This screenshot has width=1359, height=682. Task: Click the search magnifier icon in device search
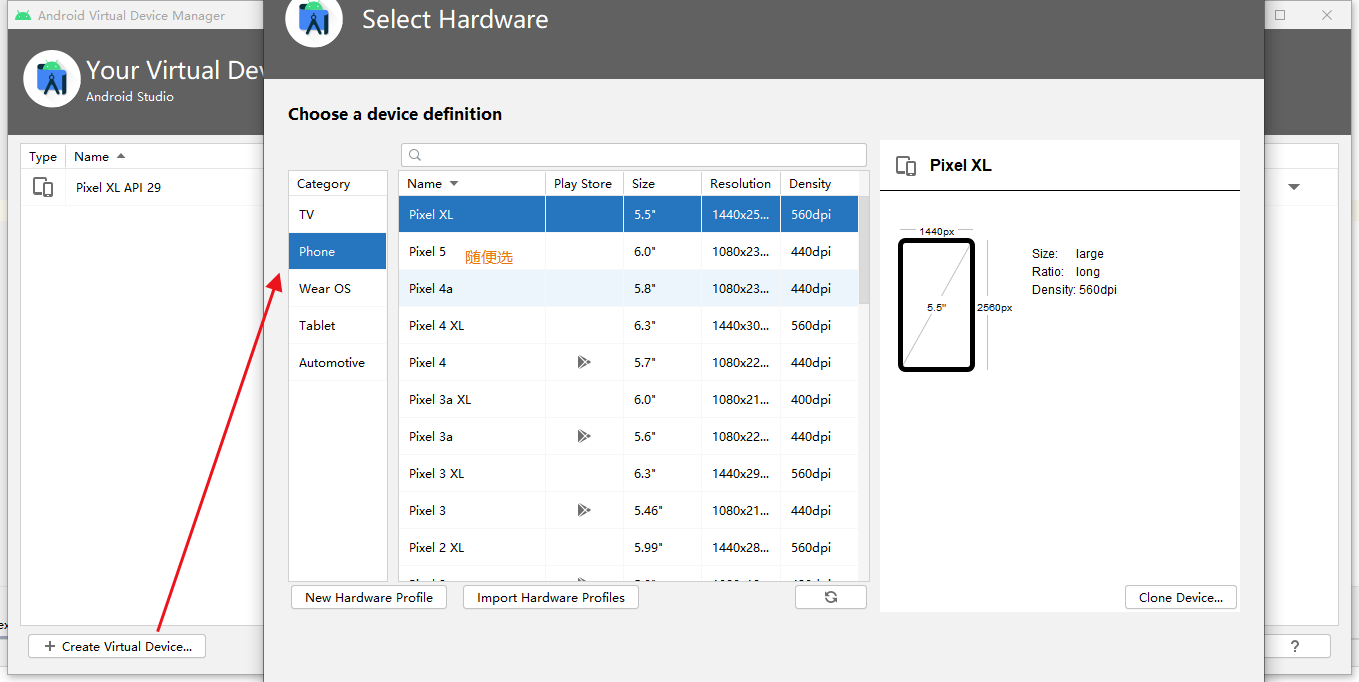pyautogui.click(x=415, y=155)
